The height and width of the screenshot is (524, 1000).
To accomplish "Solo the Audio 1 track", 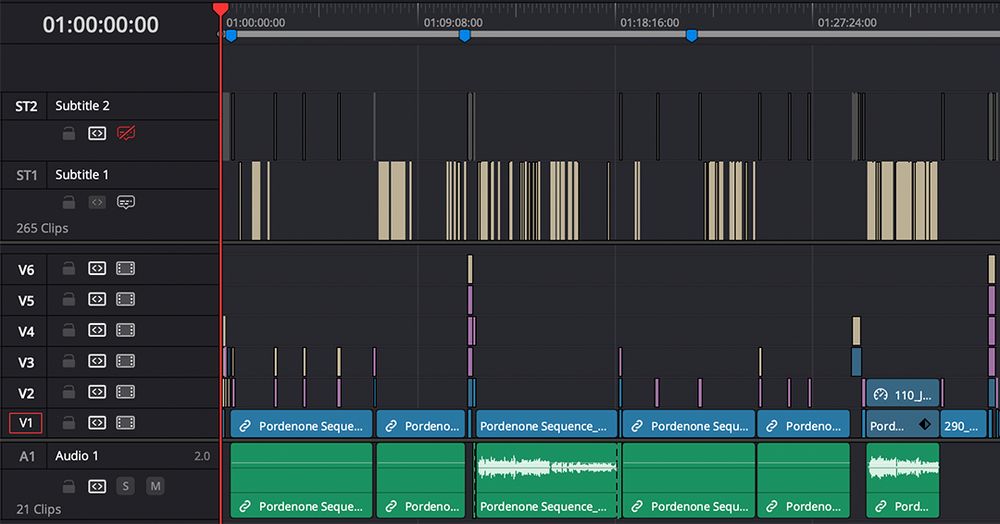I will (x=126, y=486).
